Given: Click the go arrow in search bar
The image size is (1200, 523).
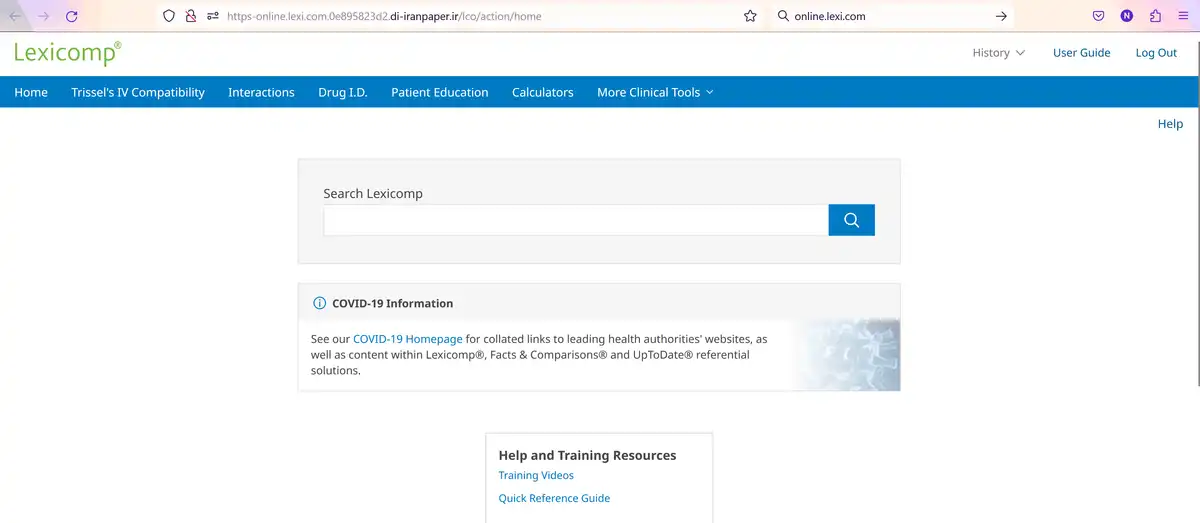Looking at the screenshot, I should click(x=1001, y=16).
